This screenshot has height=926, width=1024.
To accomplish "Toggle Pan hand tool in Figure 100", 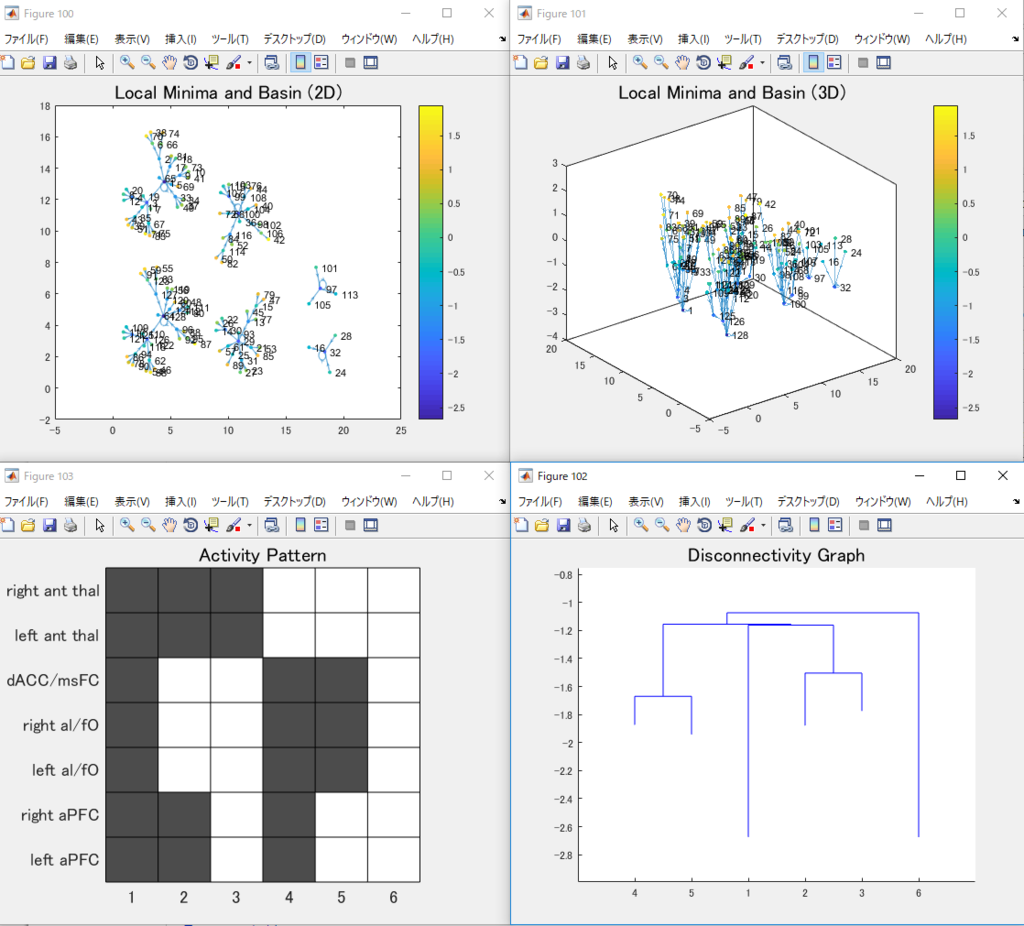I will 169,63.
